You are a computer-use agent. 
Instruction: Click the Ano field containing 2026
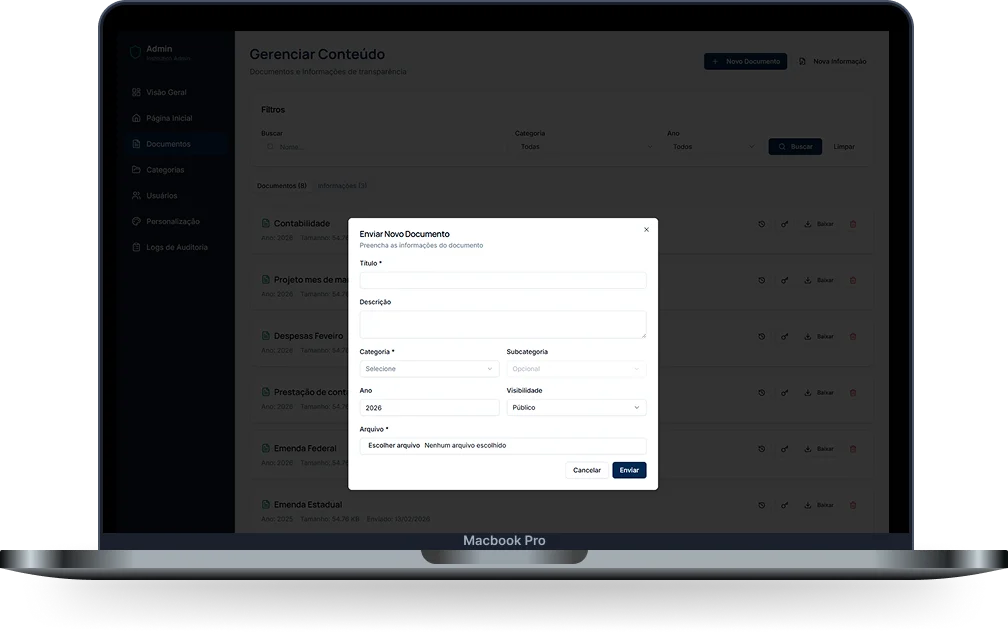[429, 407]
